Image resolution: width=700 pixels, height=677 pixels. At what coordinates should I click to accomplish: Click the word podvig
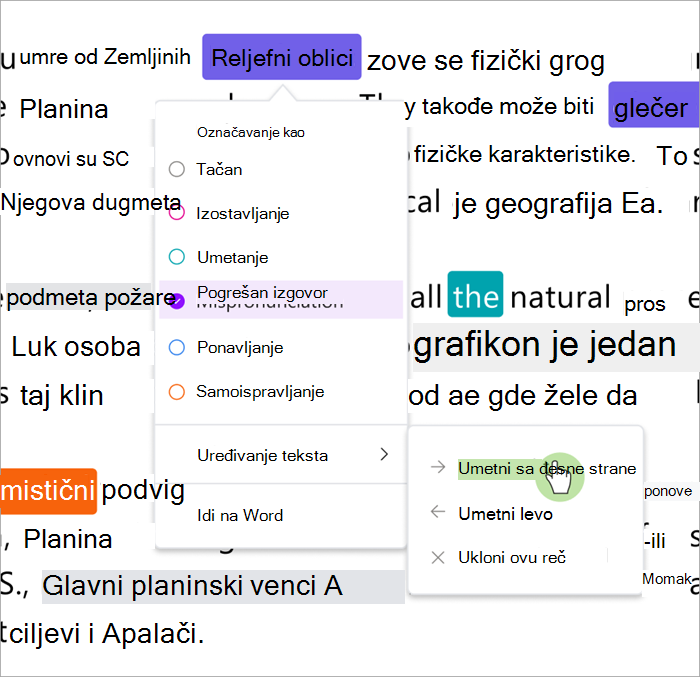(143, 492)
